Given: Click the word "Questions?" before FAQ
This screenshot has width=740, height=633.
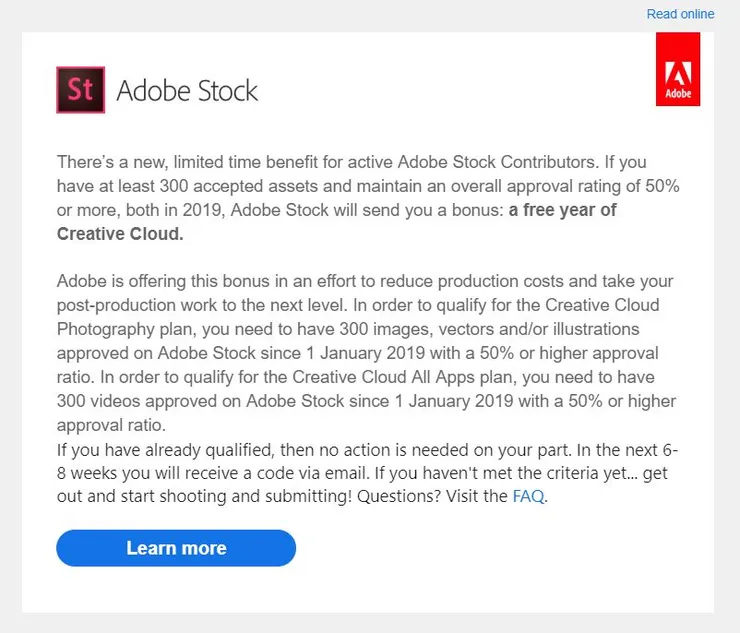Looking at the screenshot, I should (391, 496).
